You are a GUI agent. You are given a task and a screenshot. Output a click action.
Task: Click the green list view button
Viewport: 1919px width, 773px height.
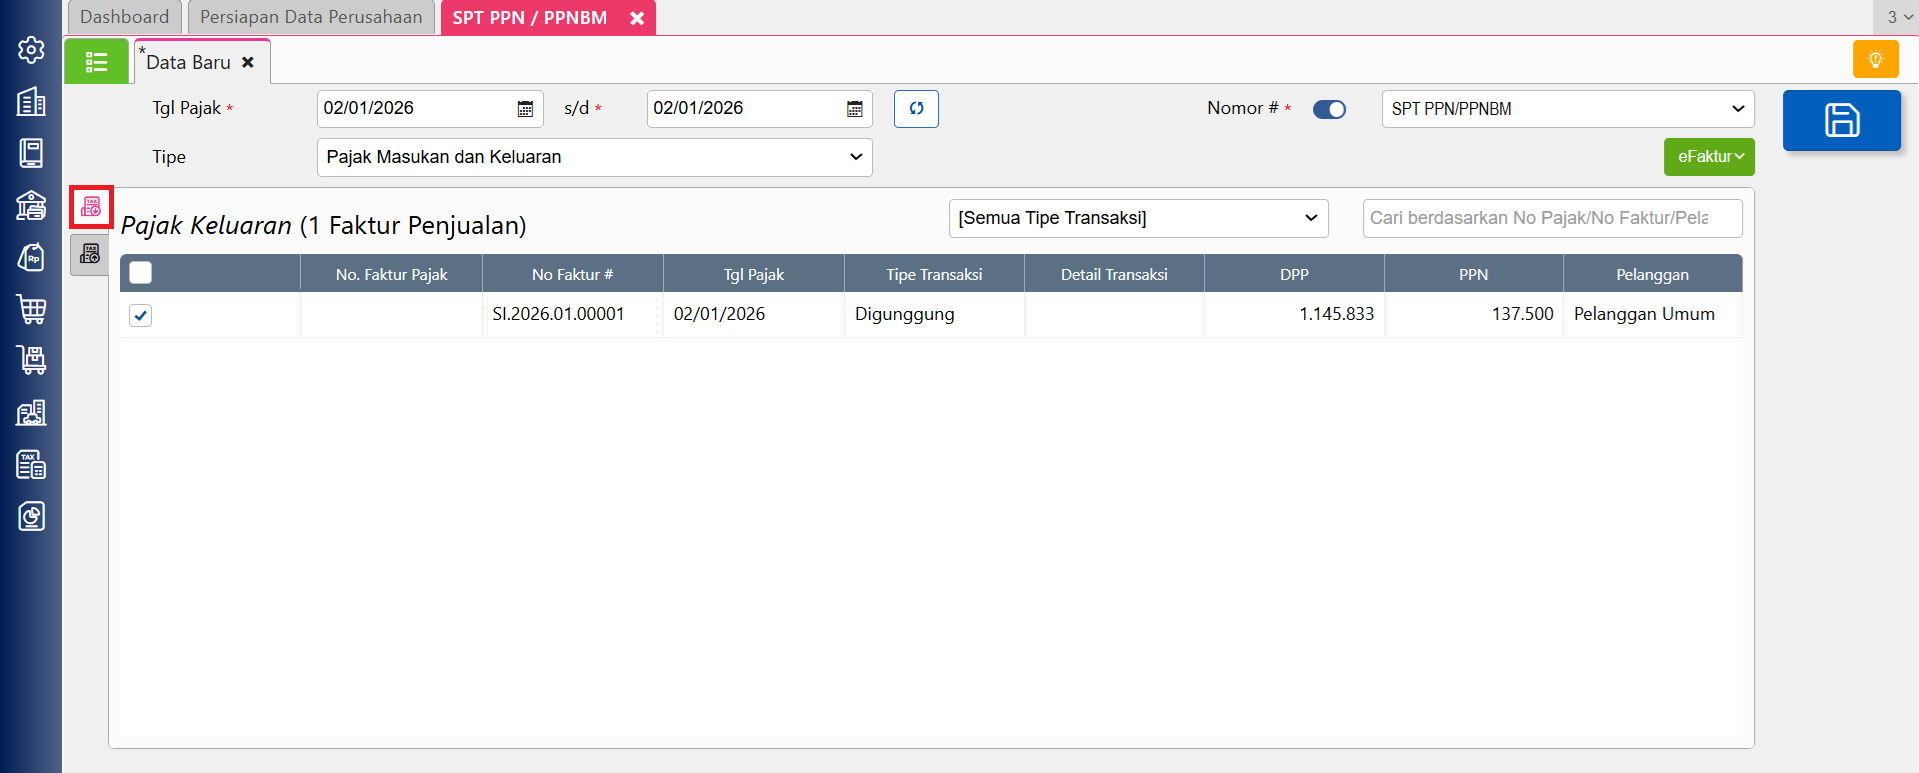click(x=96, y=62)
